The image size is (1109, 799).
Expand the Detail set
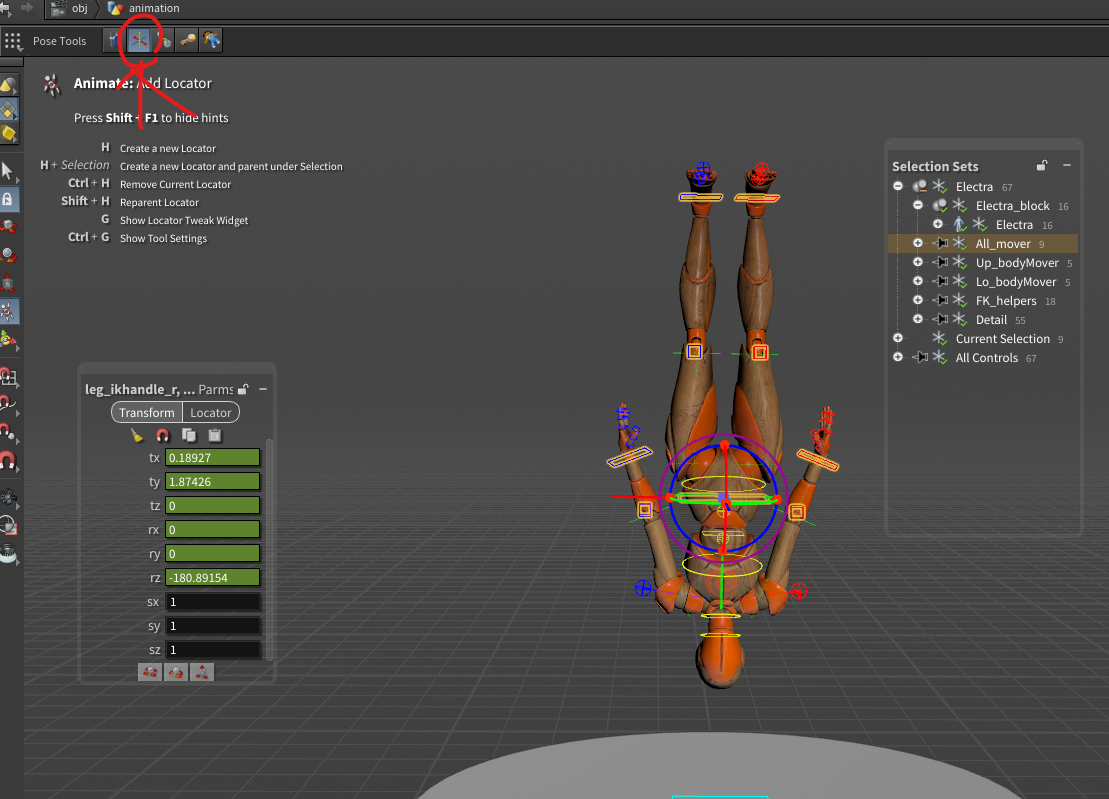[918, 320]
